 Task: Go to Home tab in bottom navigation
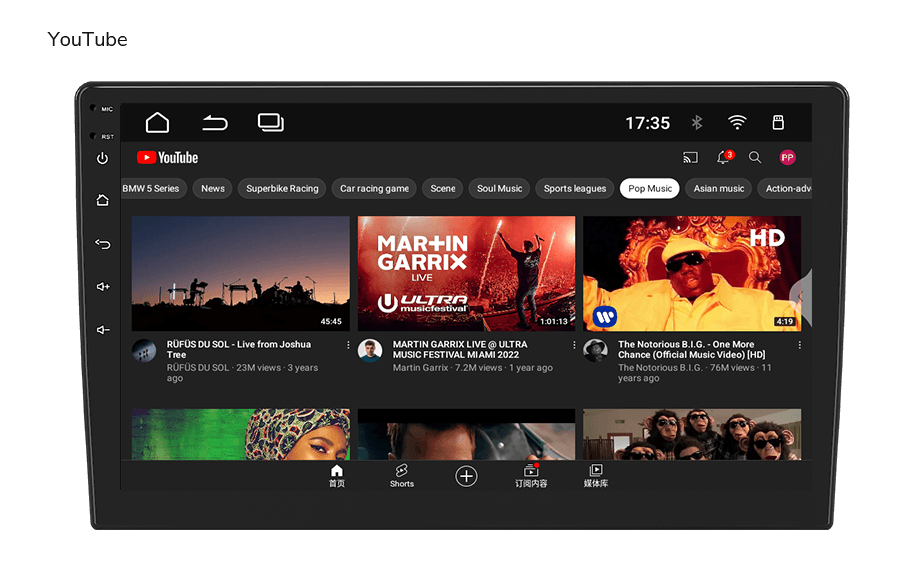(x=337, y=476)
